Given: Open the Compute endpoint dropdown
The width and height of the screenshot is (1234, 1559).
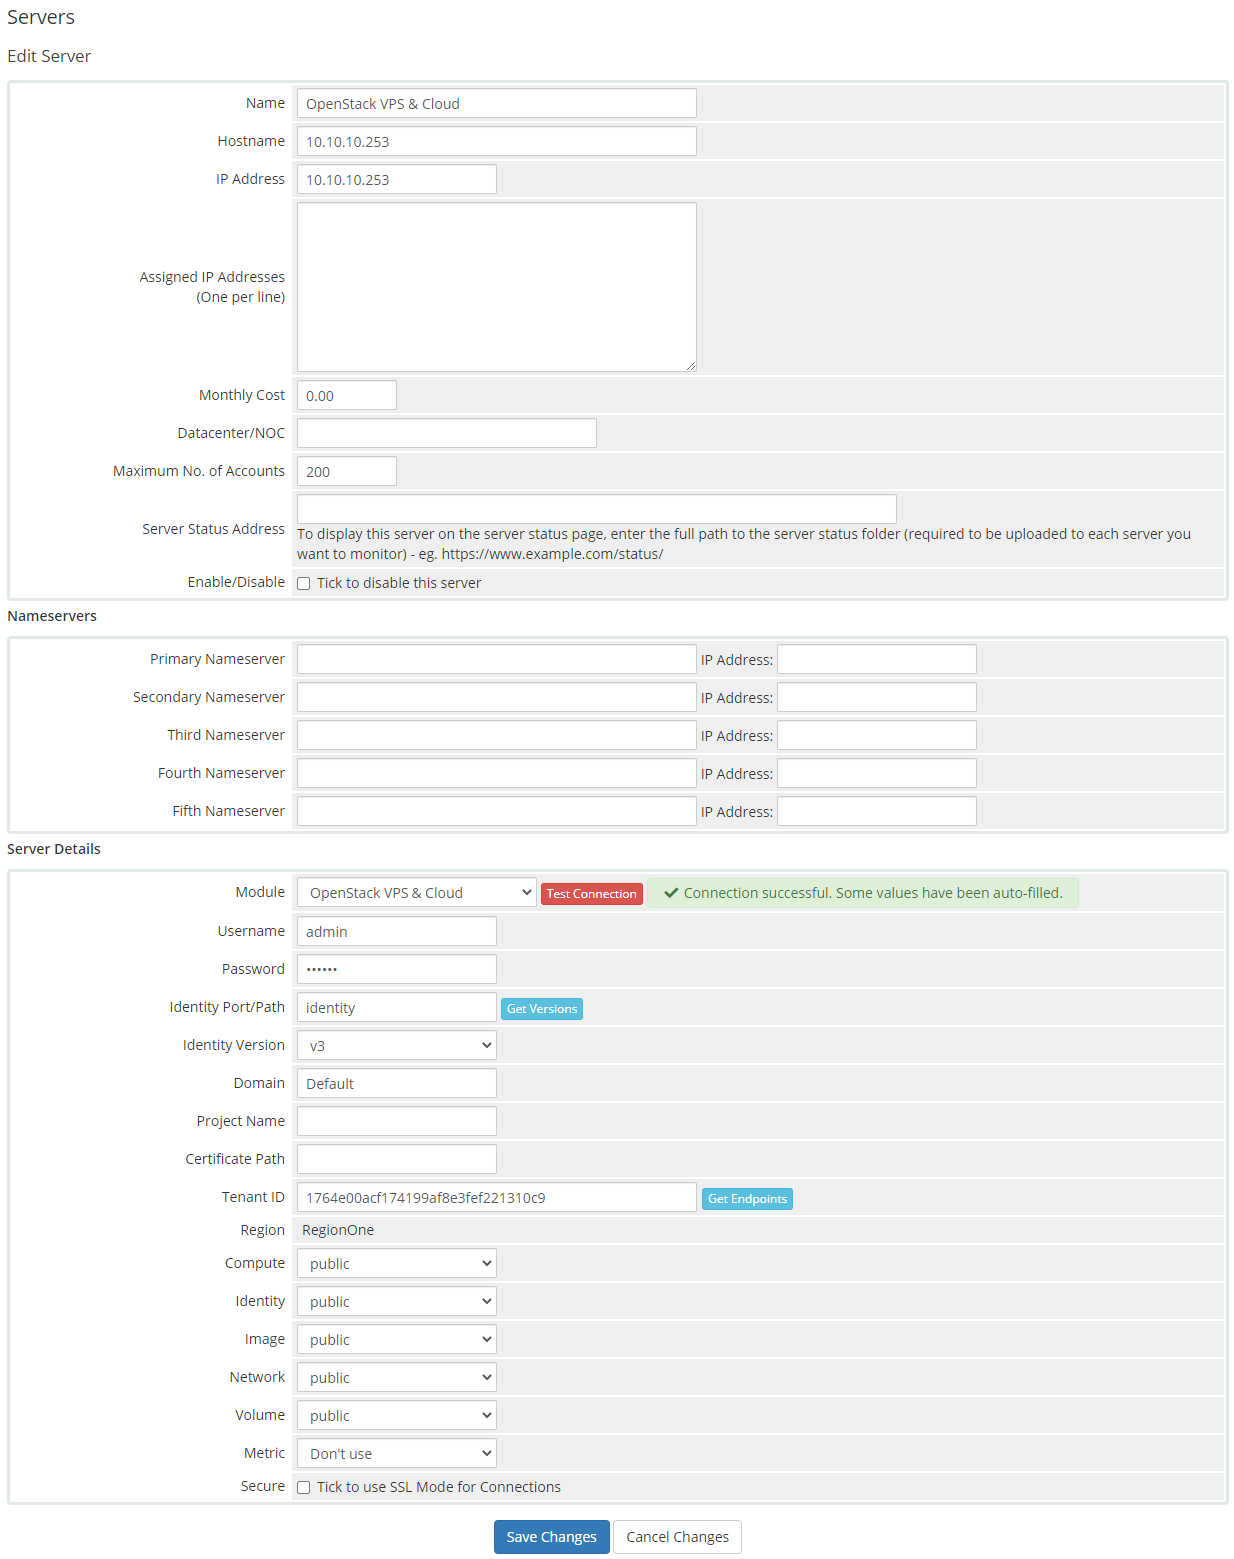Looking at the screenshot, I should (x=397, y=1264).
